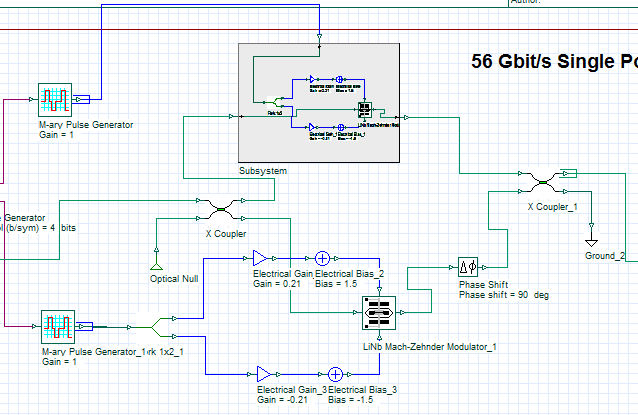Click the 'Gain = 0.21' parameter text
Screen dimensions: 638x415
tap(277, 284)
